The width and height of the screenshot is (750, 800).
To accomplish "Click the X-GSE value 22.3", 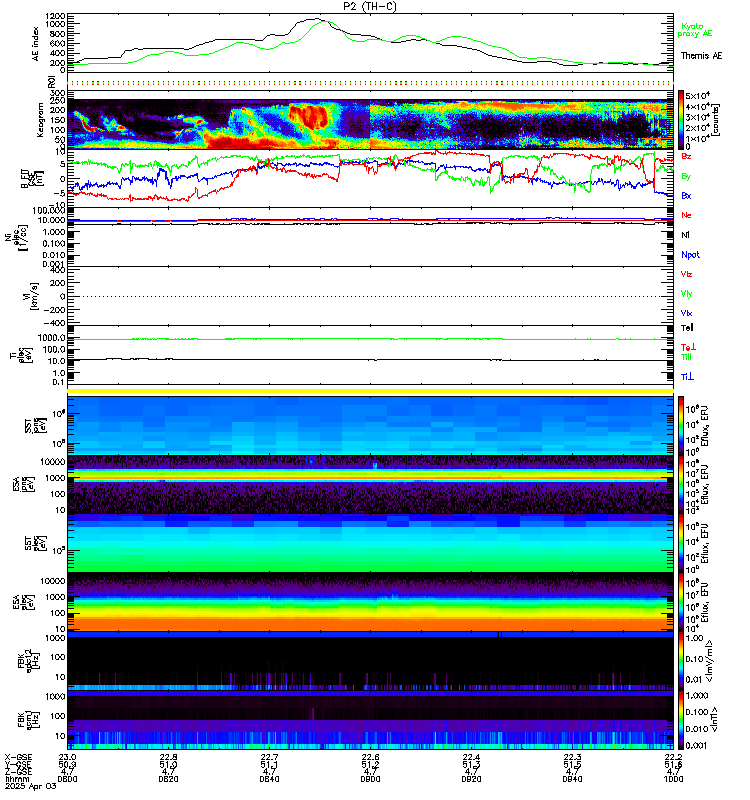I will pos(572,757).
